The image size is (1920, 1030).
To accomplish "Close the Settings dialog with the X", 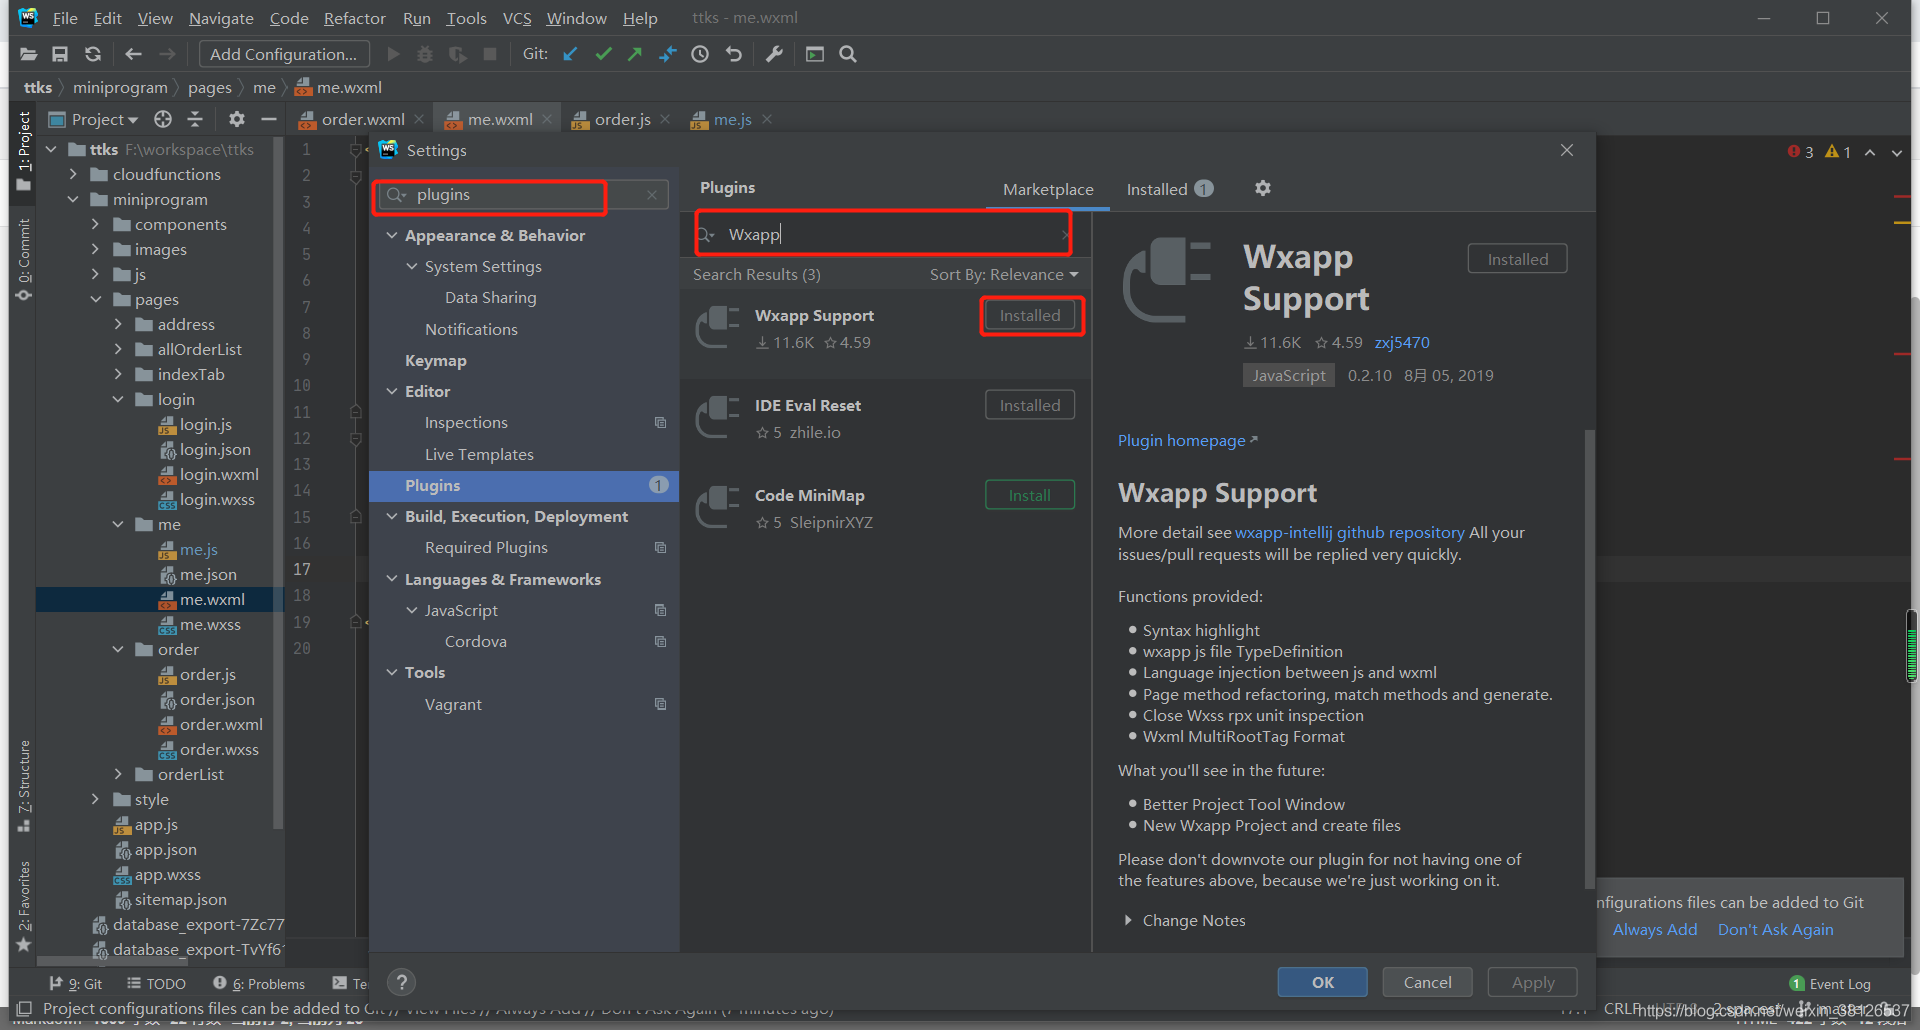I will coord(1567,150).
